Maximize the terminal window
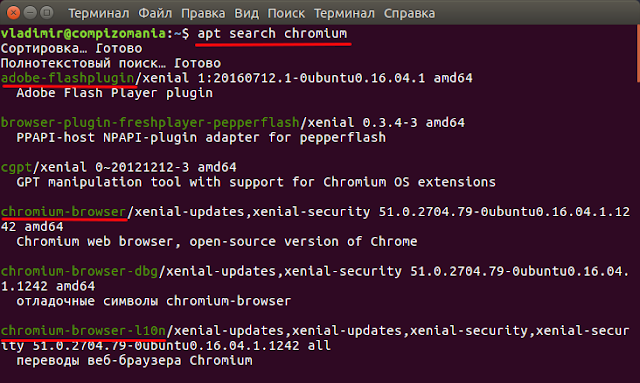The height and width of the screenshot is (383, 640). click(x=47, y=13)
